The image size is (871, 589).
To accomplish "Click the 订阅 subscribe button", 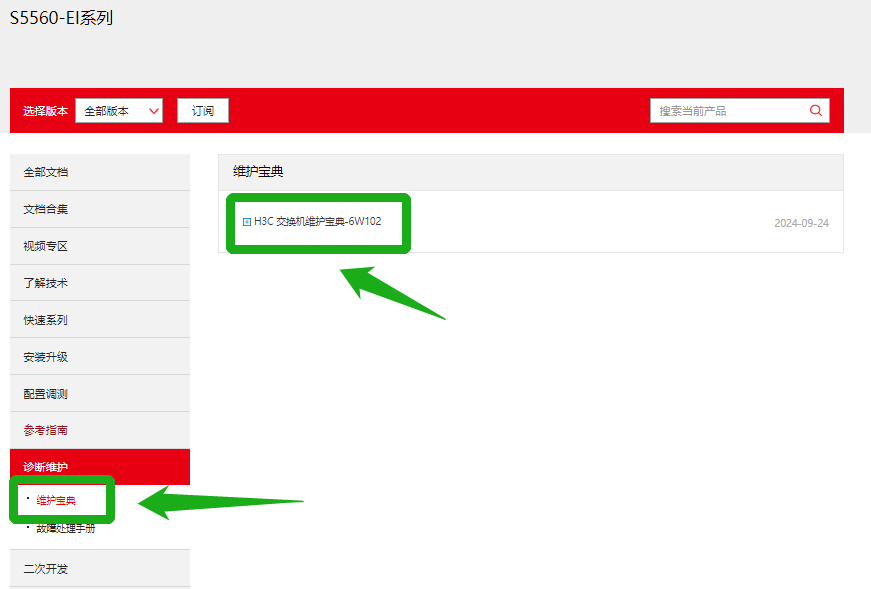I will tap(203, 111).
